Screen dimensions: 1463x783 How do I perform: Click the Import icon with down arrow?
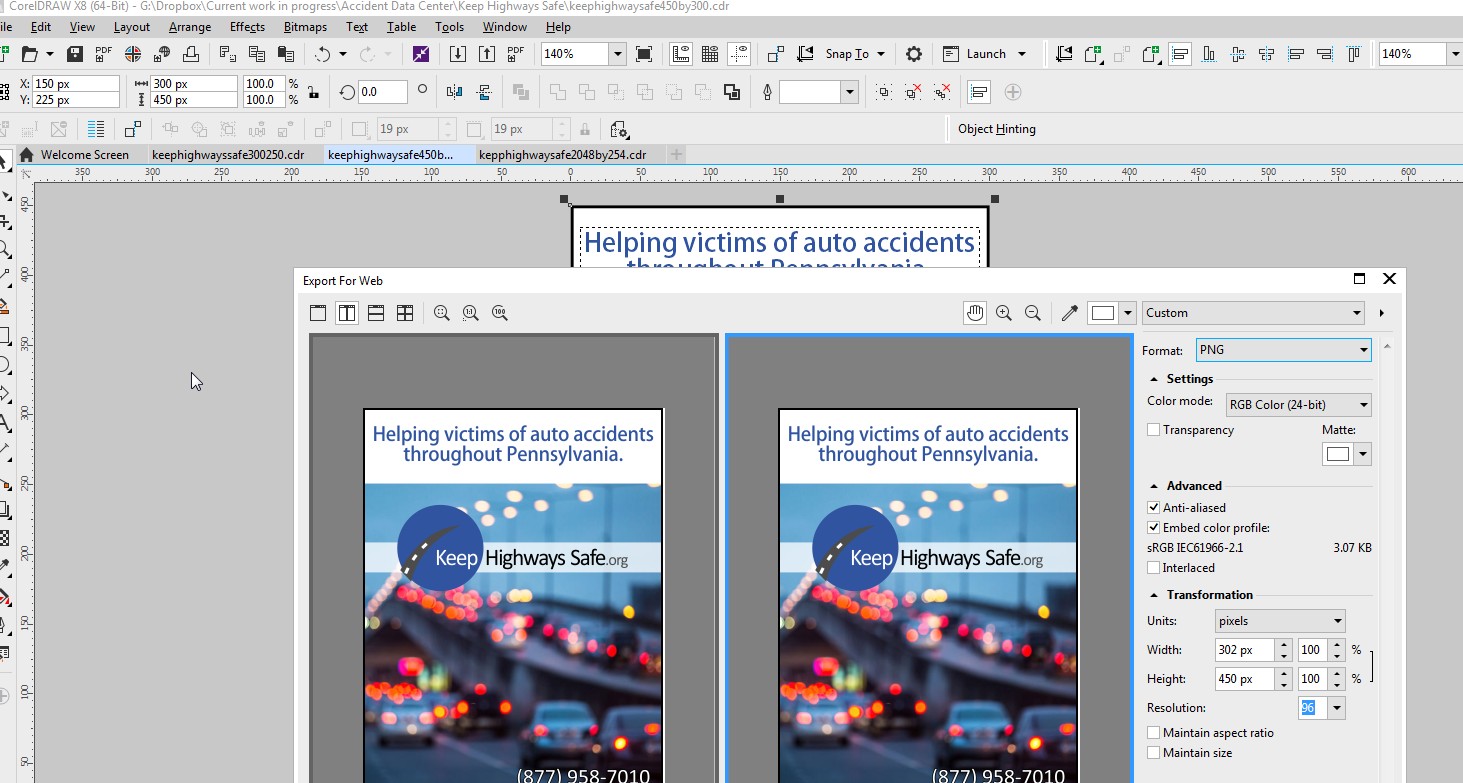point(457,54)
